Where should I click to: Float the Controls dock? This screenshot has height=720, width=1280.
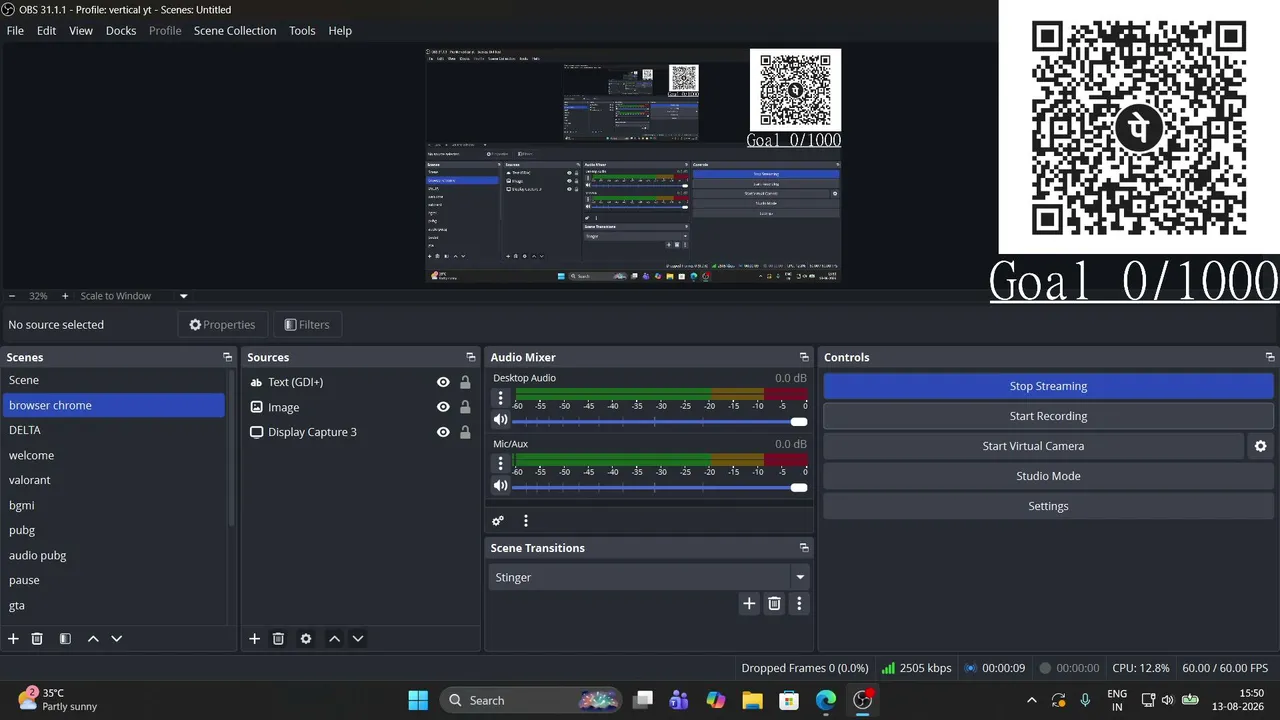(x=1270, y=357)
